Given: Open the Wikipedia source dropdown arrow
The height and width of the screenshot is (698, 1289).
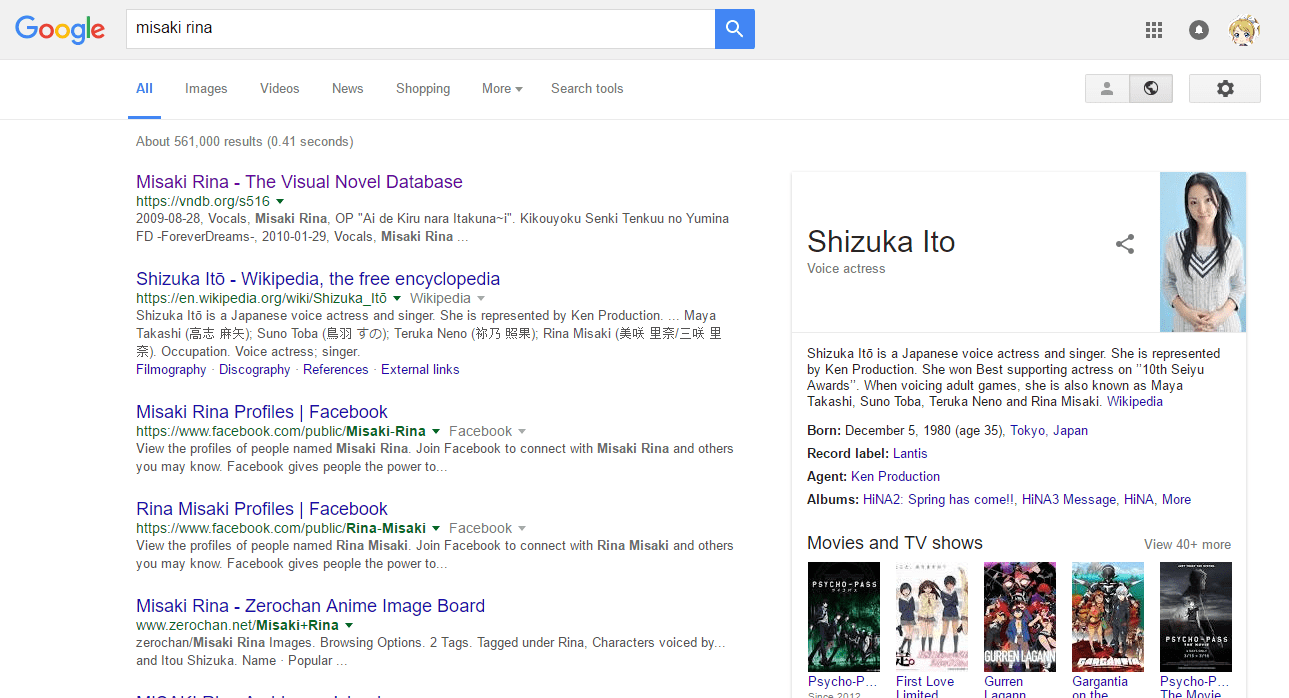Looking at the screenshot, I should pos(480,299).
